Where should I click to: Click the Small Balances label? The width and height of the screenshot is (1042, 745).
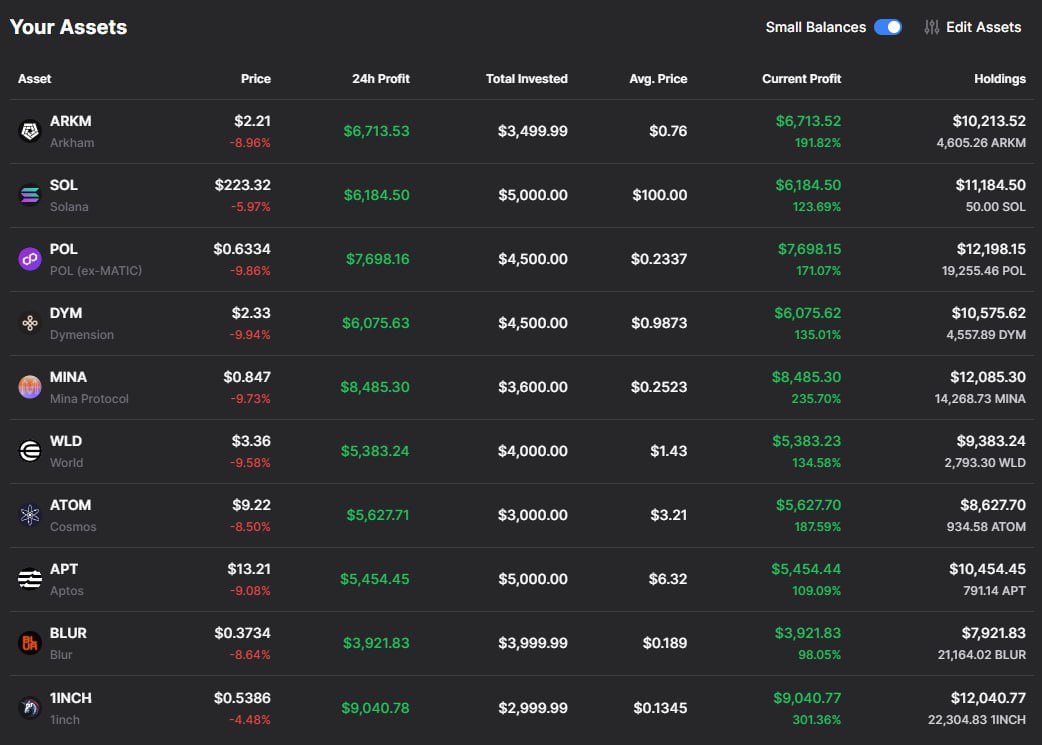815,27
